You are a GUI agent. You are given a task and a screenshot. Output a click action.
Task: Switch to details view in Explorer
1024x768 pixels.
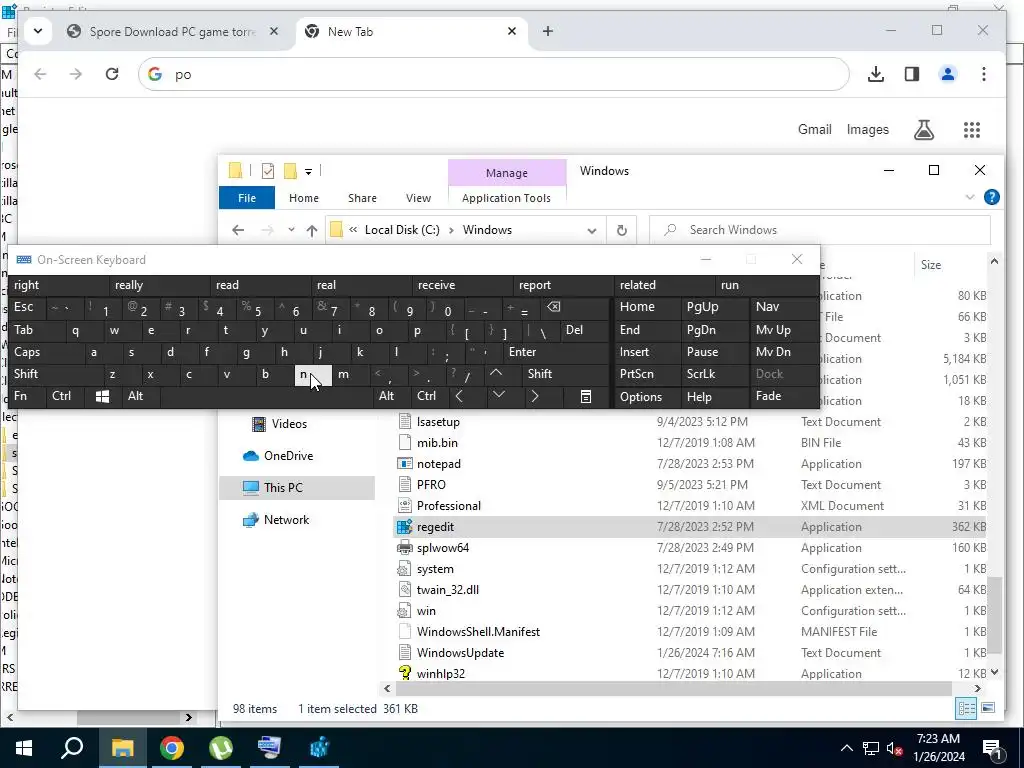coord(966,708)
